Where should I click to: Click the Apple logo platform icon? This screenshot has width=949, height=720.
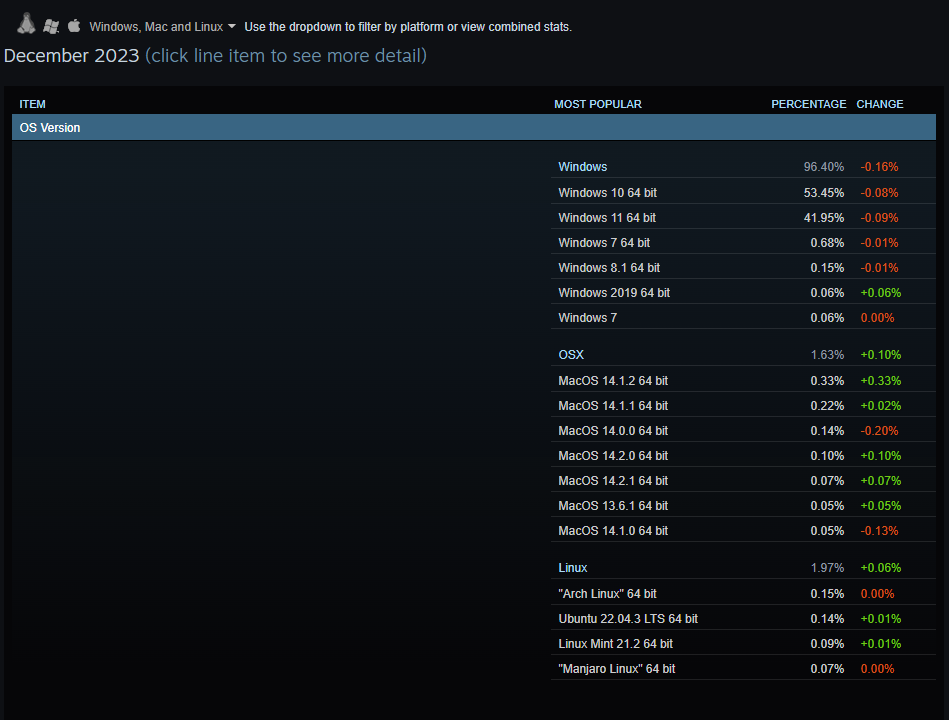[x=74, y=25]
